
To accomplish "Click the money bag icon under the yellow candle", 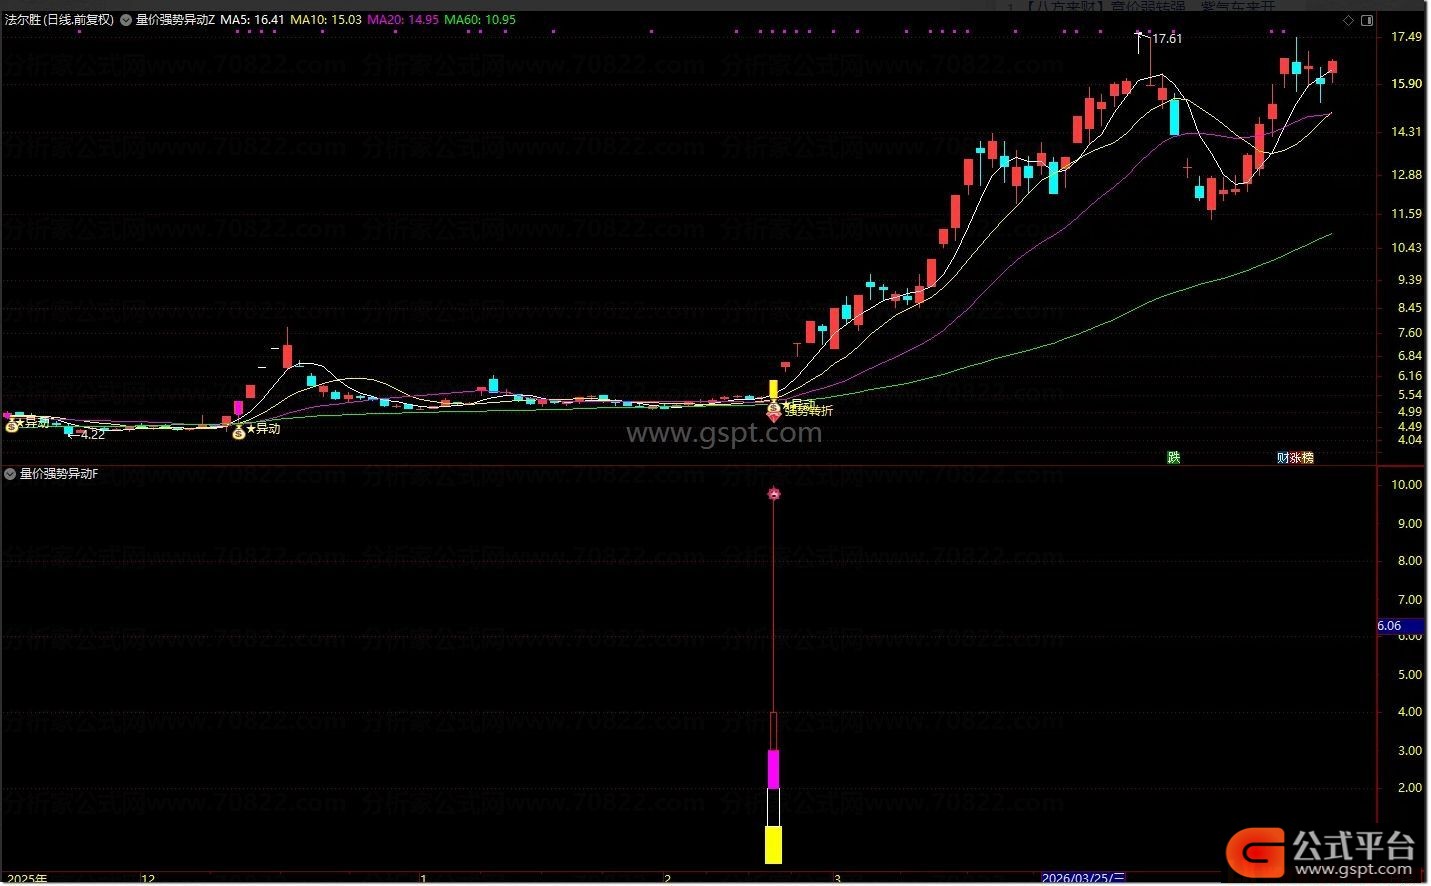I will (x=773, y=407).
